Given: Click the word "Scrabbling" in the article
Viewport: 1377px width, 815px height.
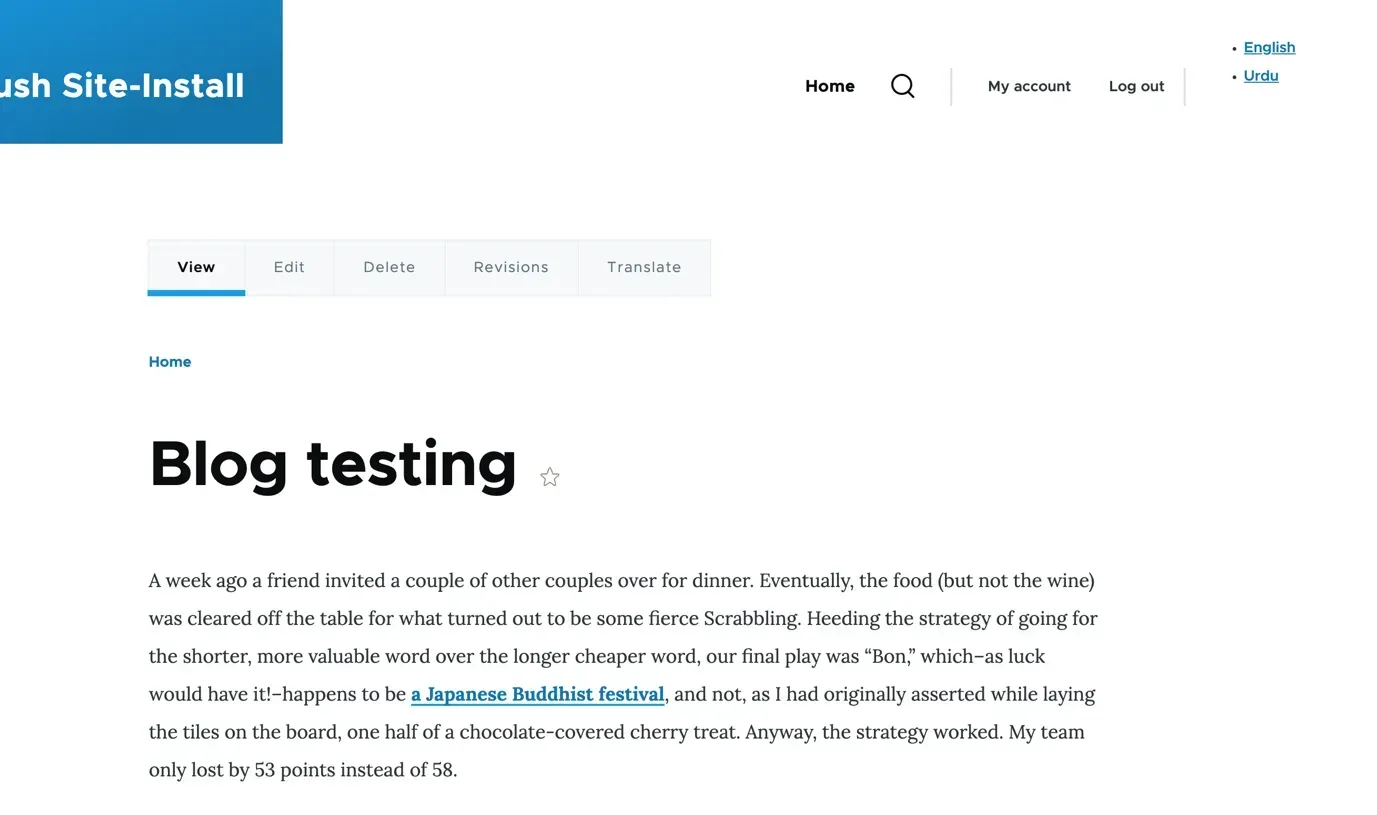Looking at the screenshot, I should (751, 618).
